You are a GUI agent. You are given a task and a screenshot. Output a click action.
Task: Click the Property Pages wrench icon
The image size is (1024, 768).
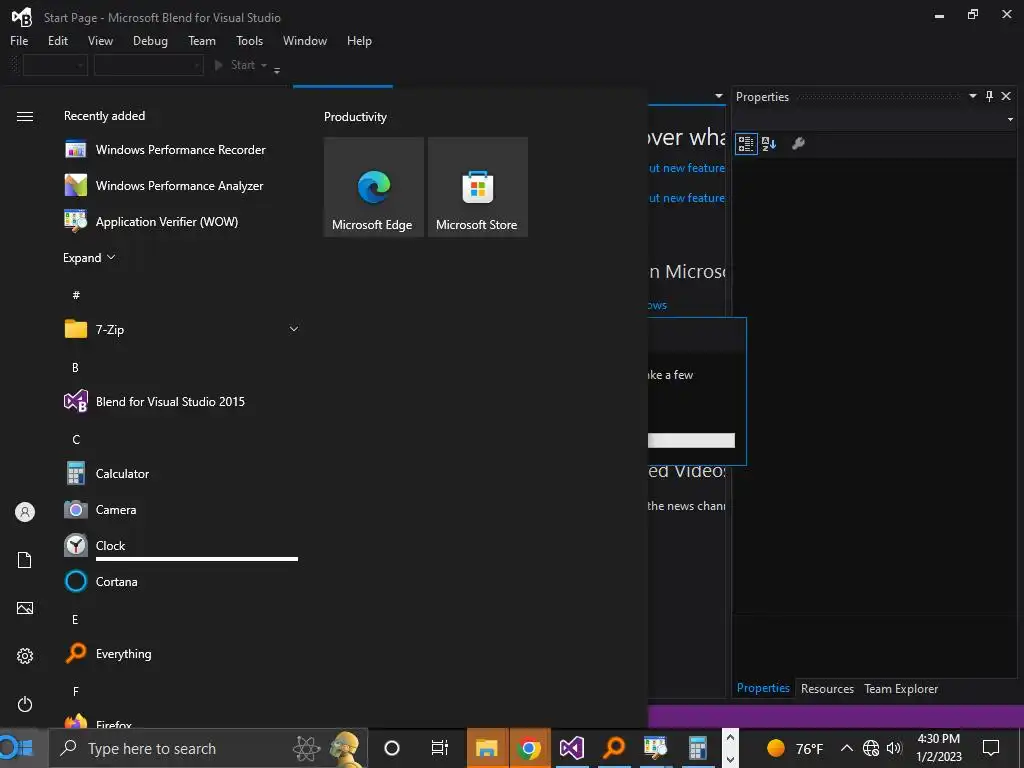click(798, 144)
